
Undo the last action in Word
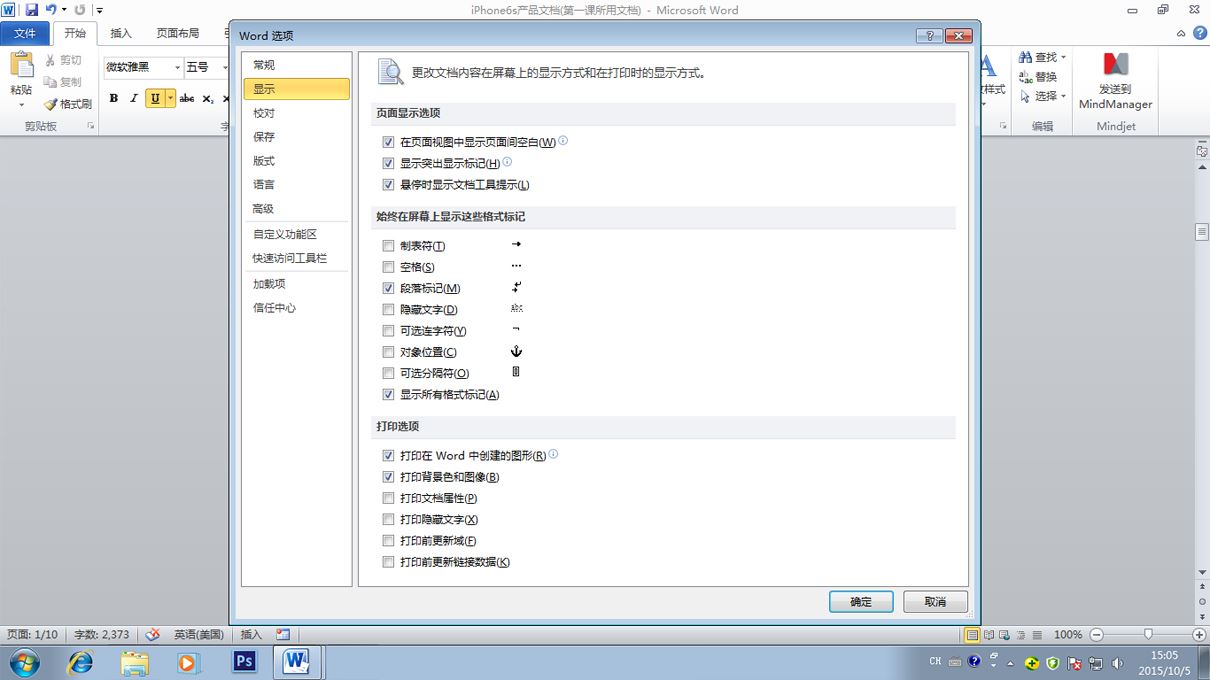(51, 10)
